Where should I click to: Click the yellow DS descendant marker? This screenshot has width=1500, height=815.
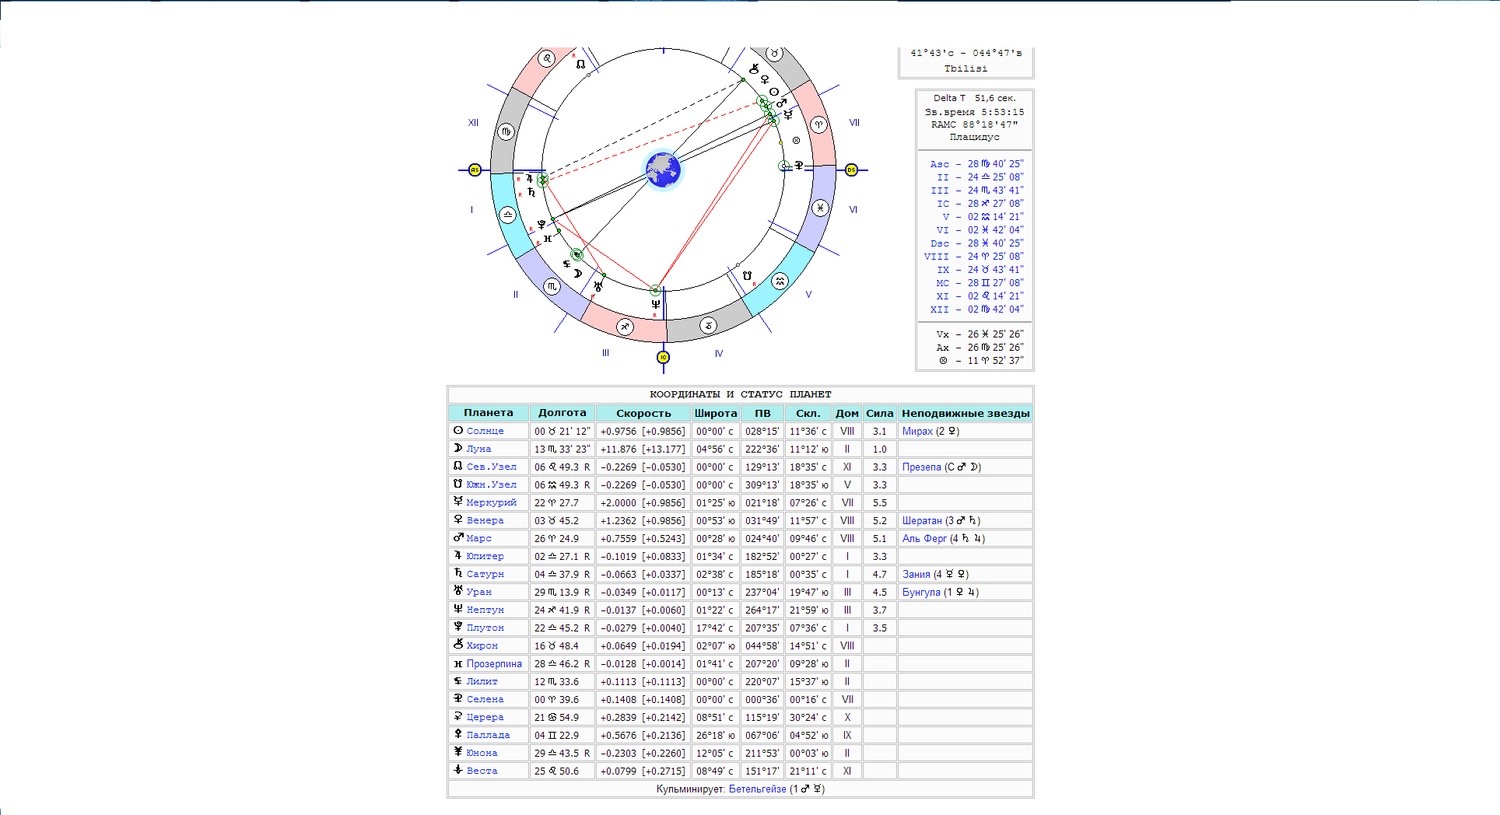point(851,170)
